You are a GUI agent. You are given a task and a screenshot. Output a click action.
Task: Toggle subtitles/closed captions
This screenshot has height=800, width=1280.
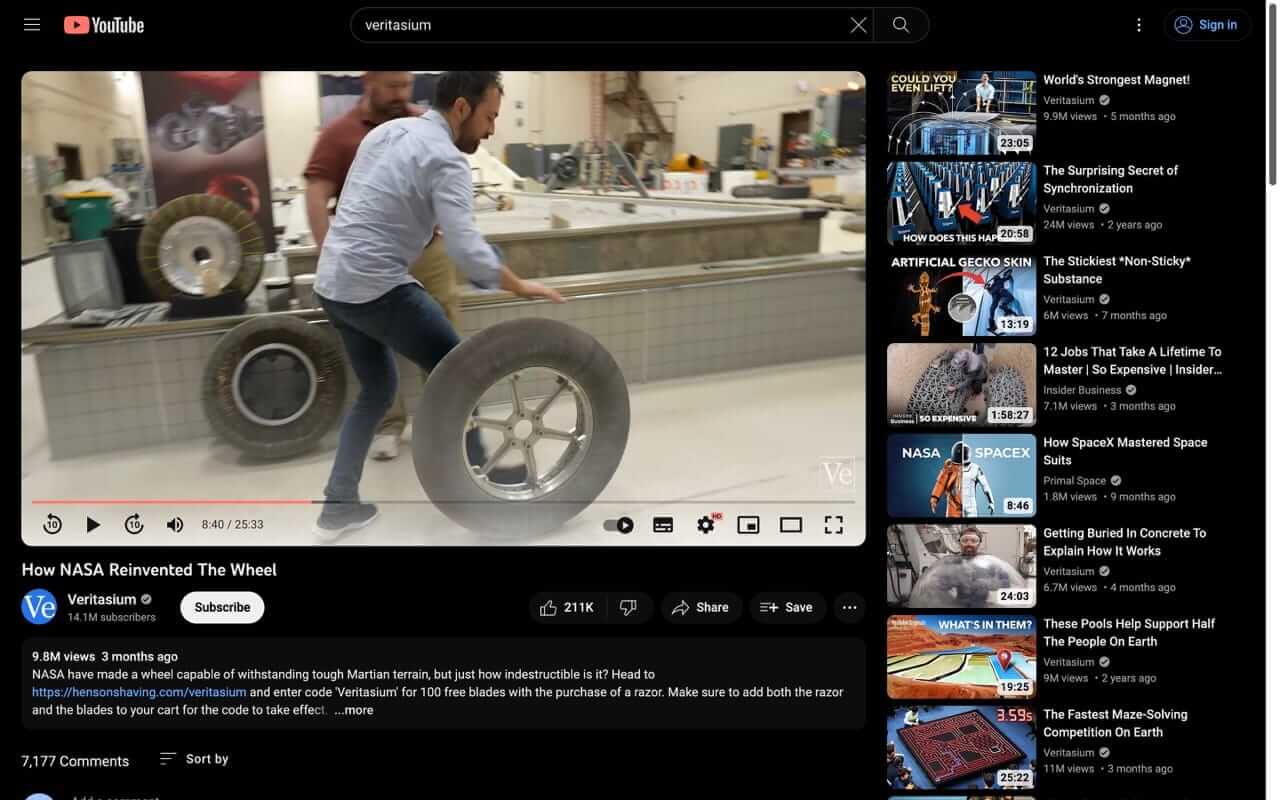click(663, 525)
